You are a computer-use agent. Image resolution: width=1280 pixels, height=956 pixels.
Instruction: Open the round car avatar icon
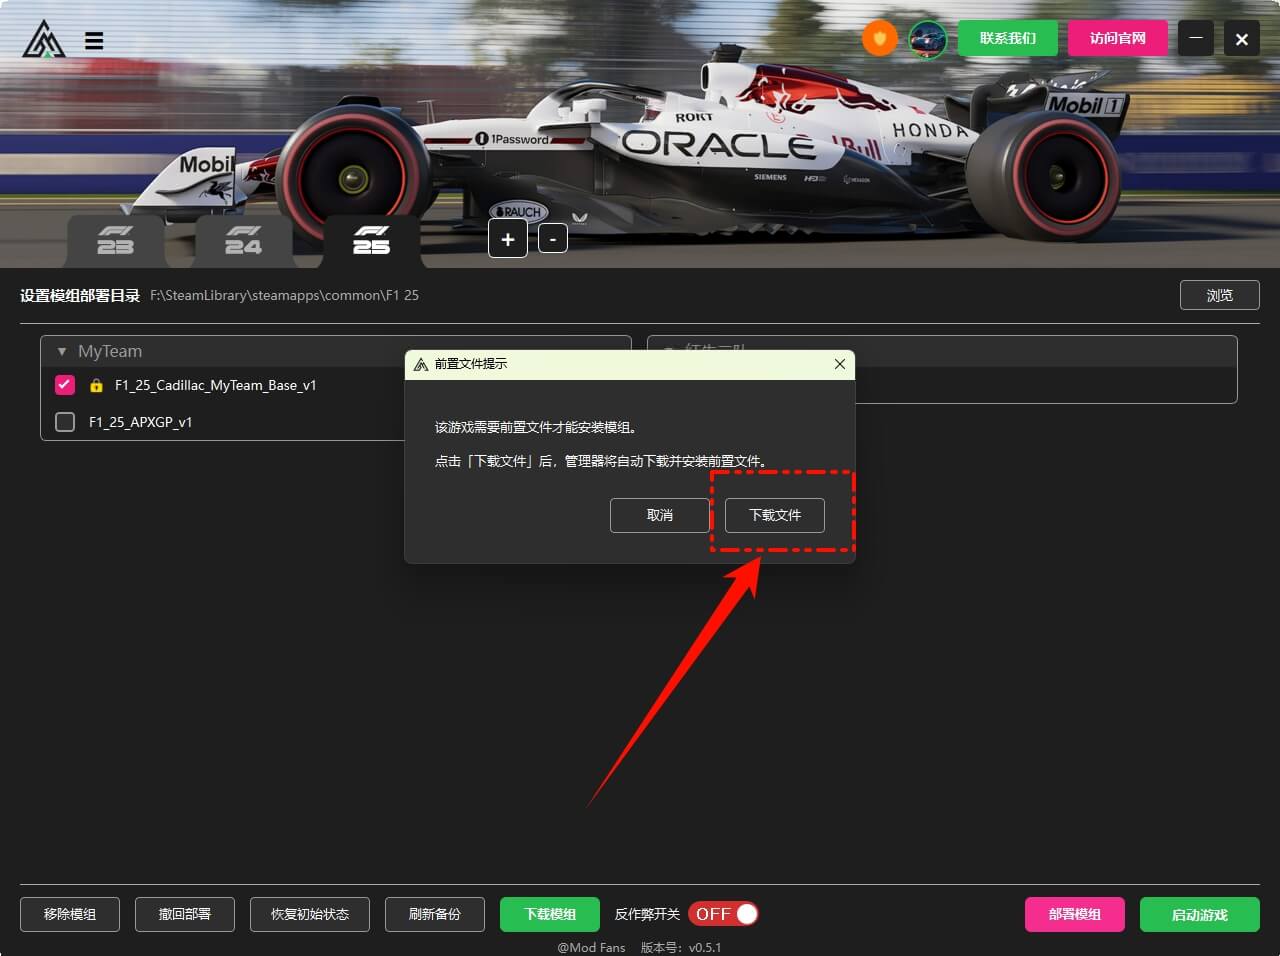tap(927, 39)
